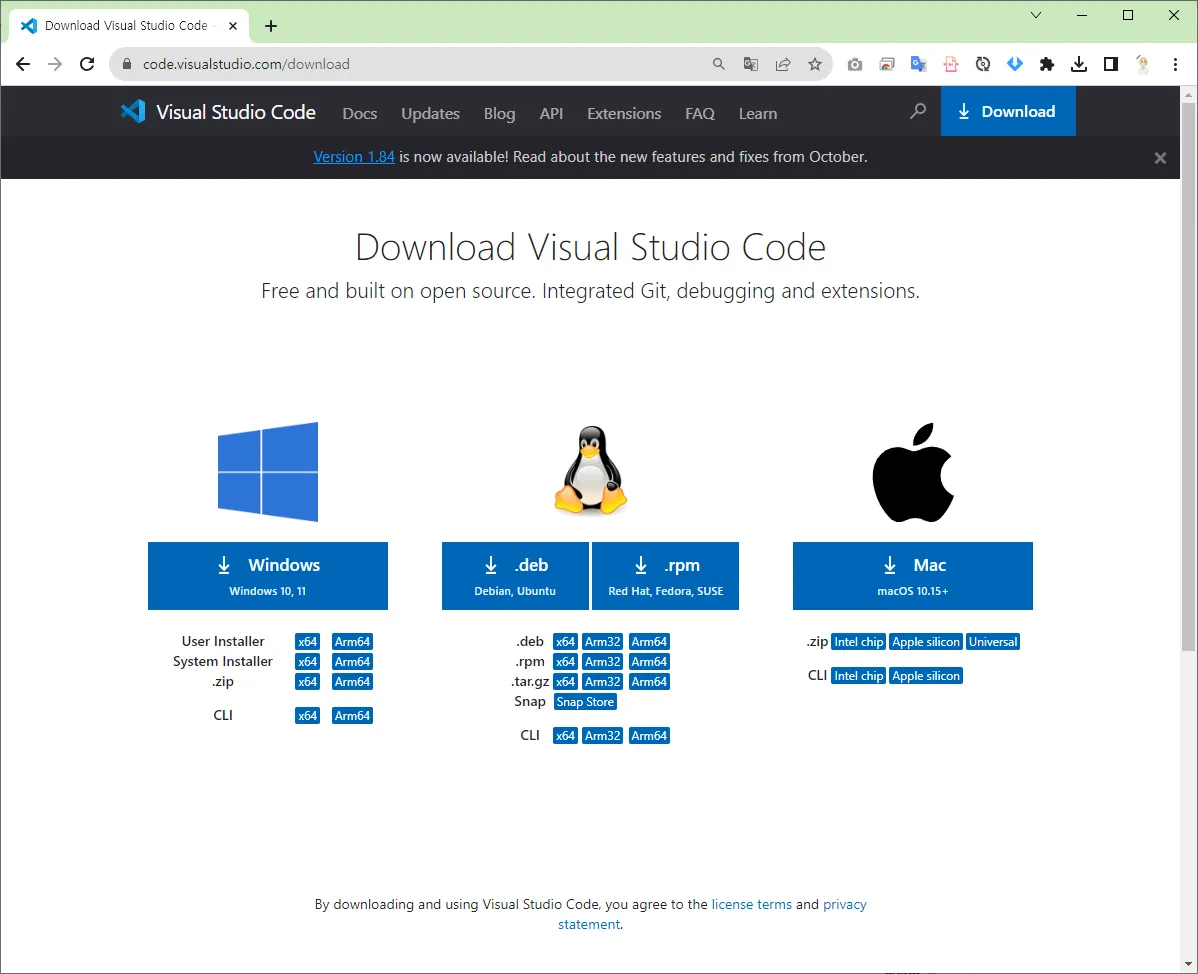Open the Chrome three-dot menu
1198x974 pixels.
[x=1175, y=64]
